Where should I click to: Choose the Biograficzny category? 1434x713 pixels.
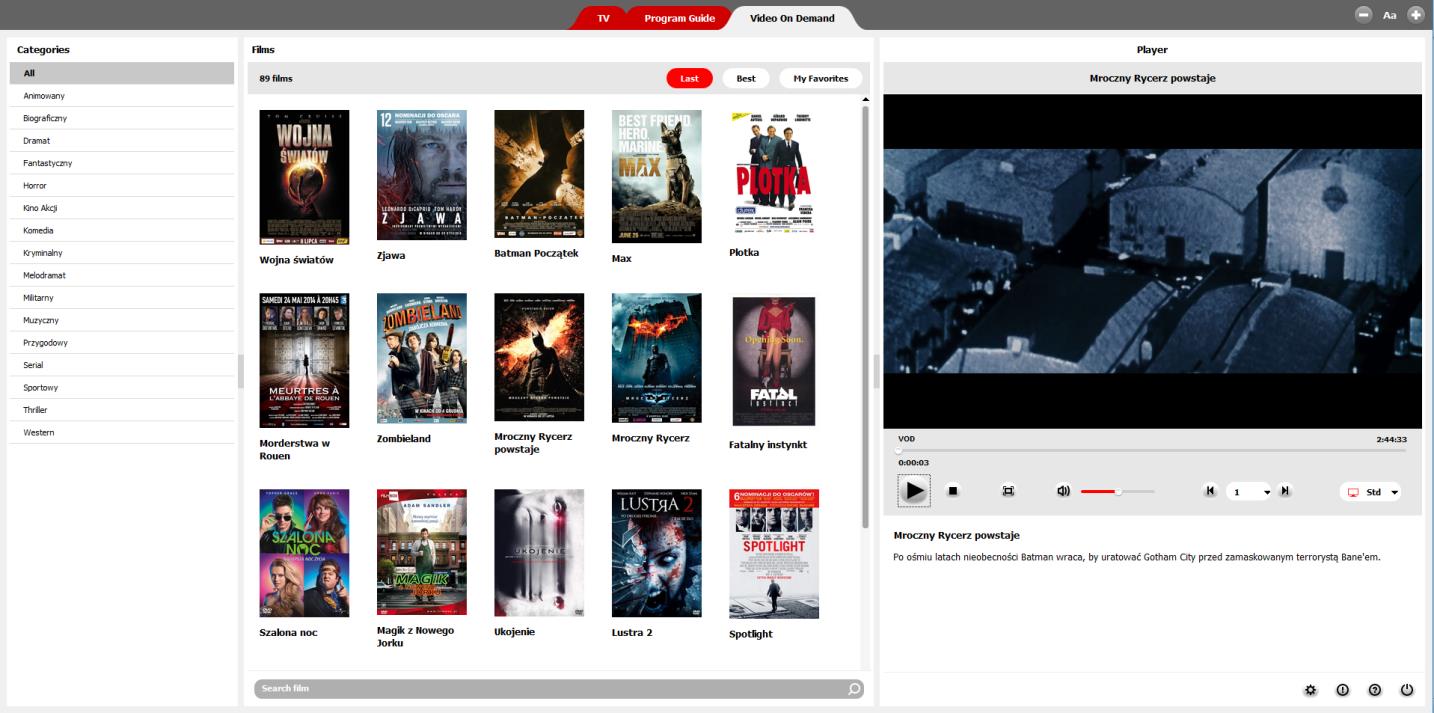coord(122,118)
